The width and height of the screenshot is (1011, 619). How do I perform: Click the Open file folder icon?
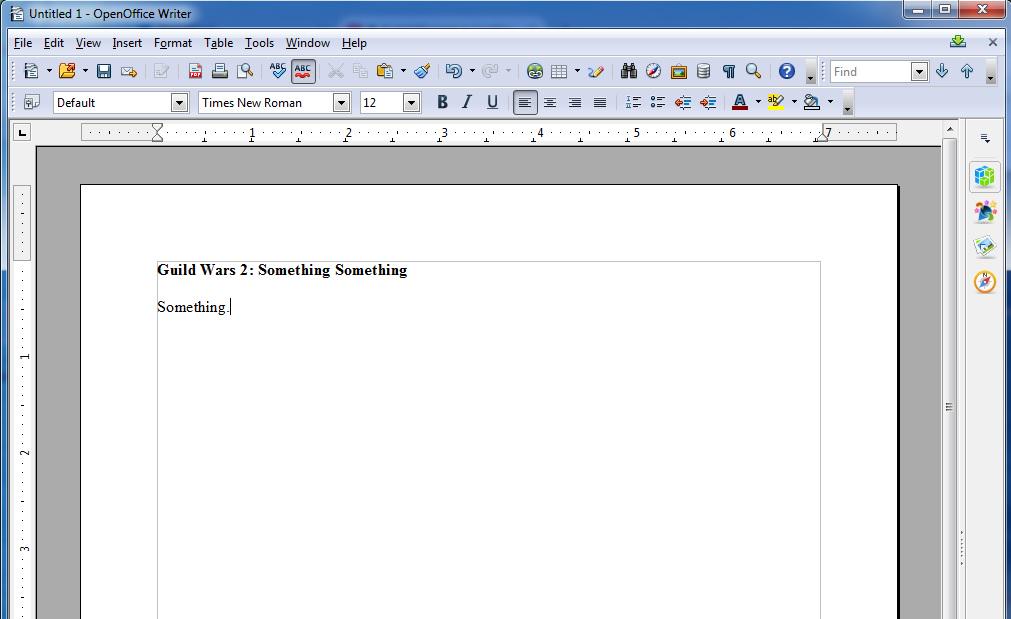(67, 71)
